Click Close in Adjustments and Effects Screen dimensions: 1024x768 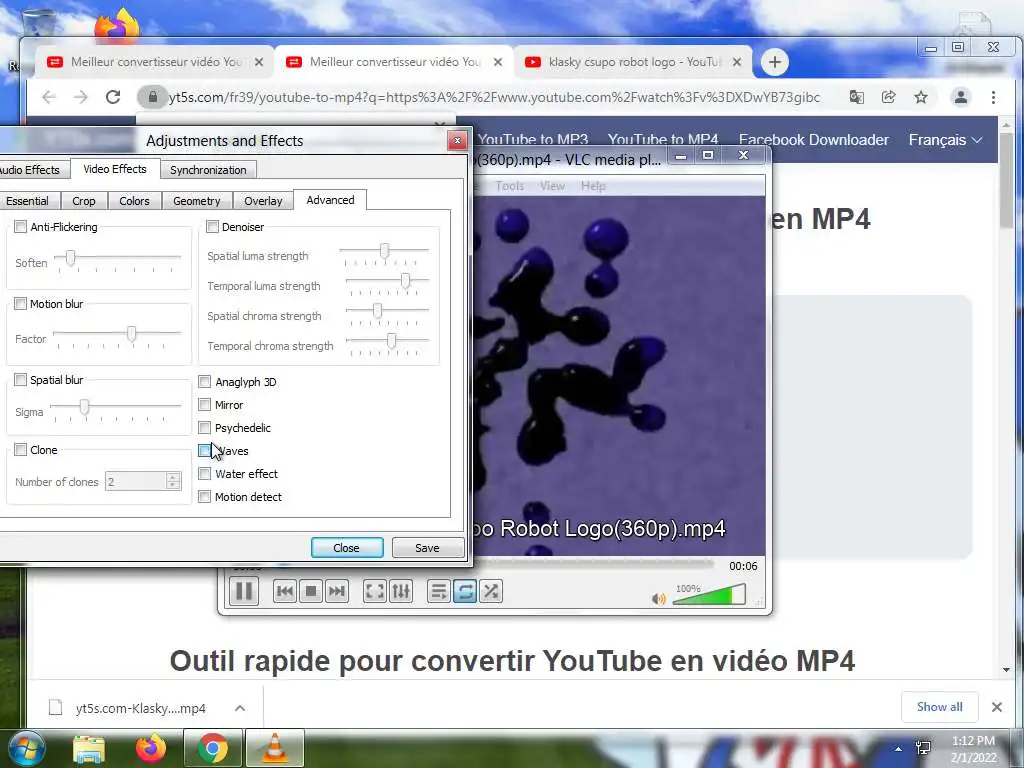coord(347,548)
